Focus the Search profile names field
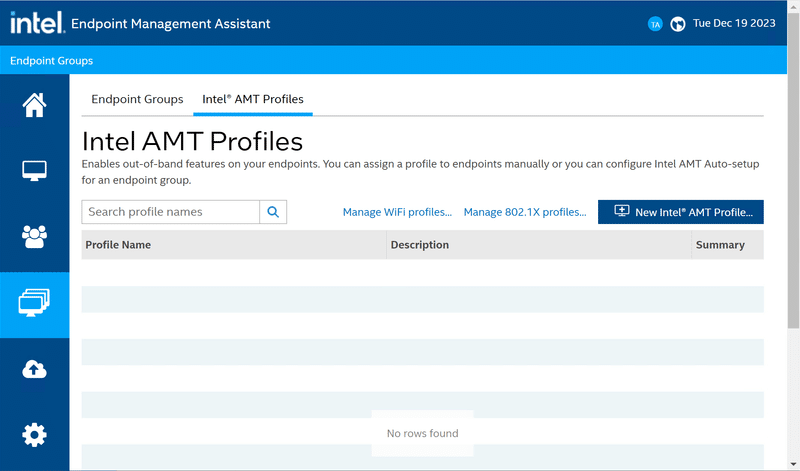800x471 pixels. pos(170,212)
